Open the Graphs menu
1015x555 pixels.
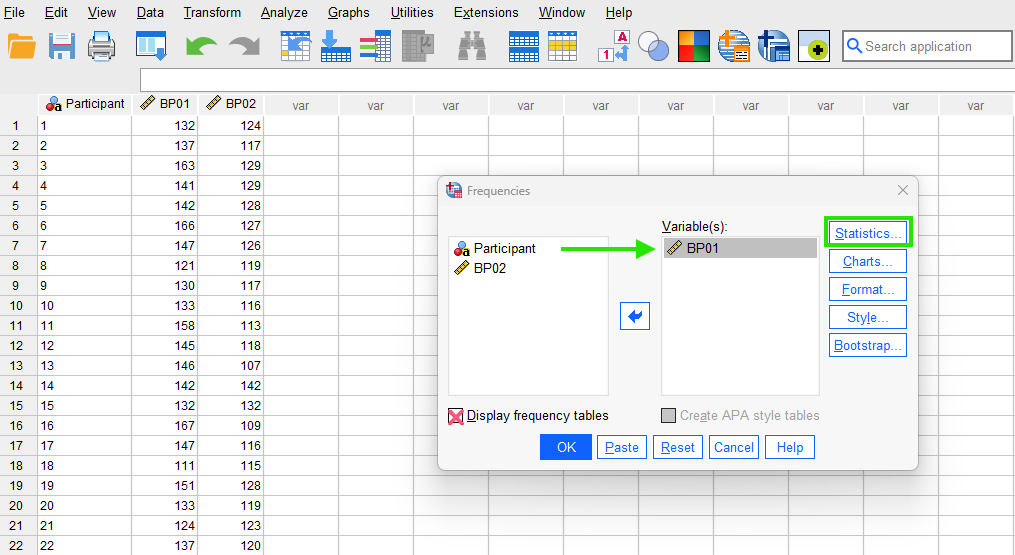pos(348,12)
